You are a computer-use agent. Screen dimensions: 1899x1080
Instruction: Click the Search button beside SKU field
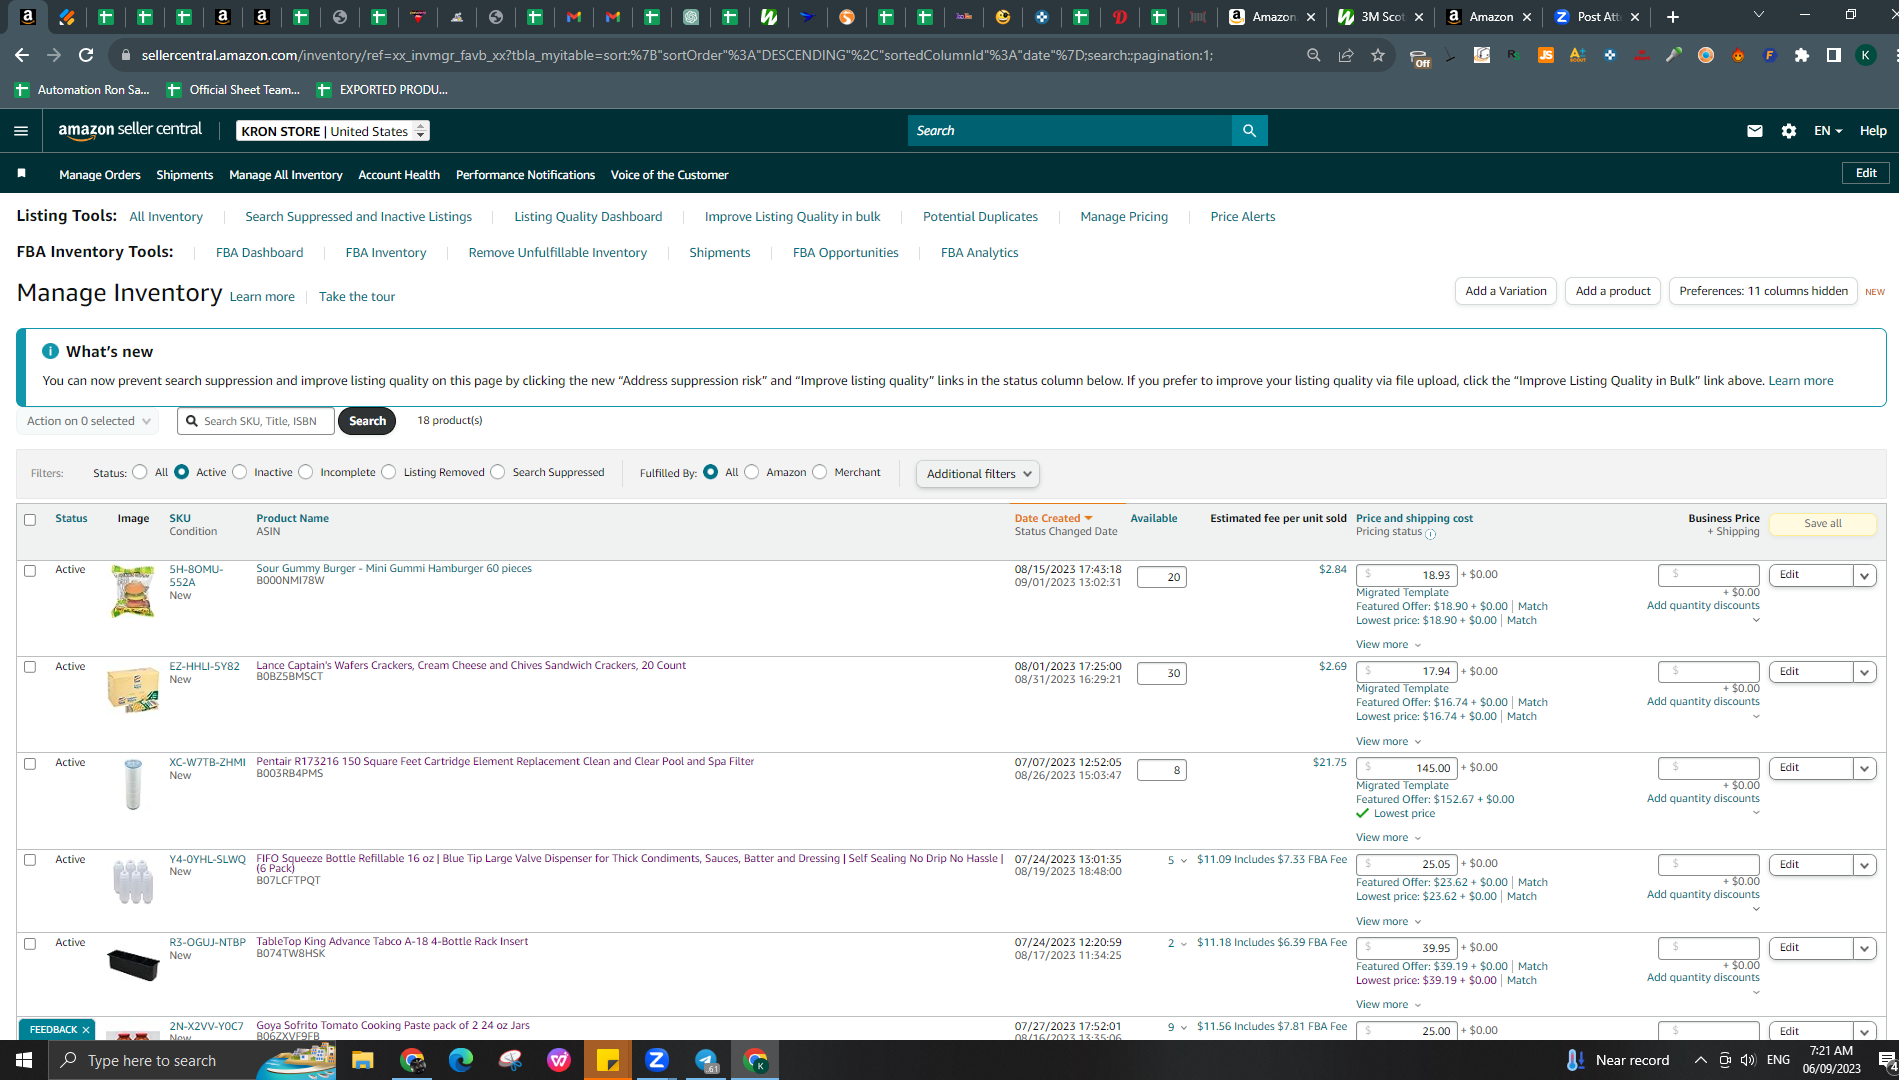coord(367,421)
